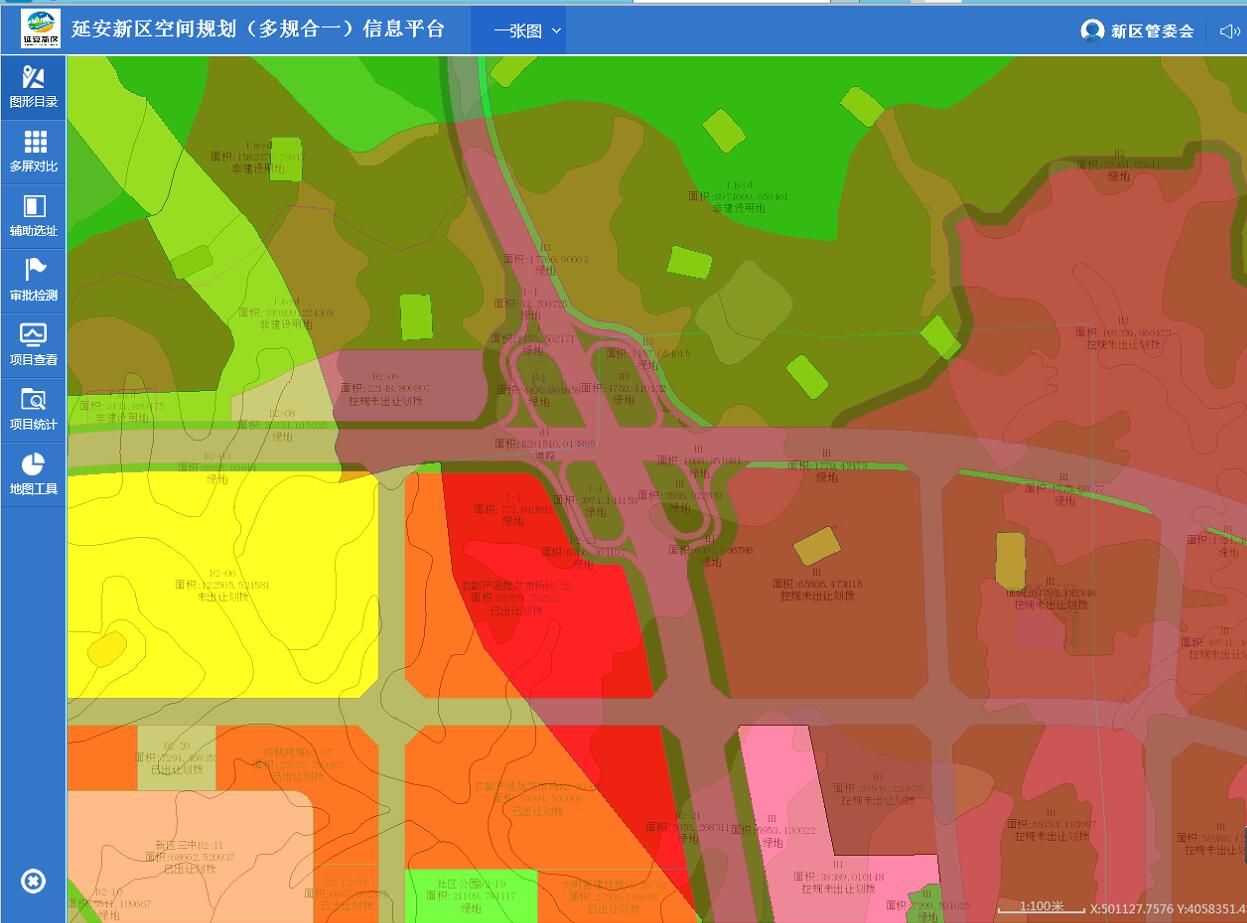Open the 项目统计 project statistics panel
The image size is (1247, 923).
[x=33, y=410]
